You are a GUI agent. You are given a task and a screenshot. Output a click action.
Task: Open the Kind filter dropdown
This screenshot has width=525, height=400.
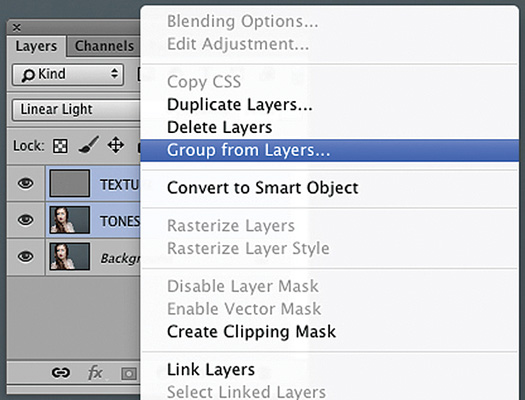[68, 74]
